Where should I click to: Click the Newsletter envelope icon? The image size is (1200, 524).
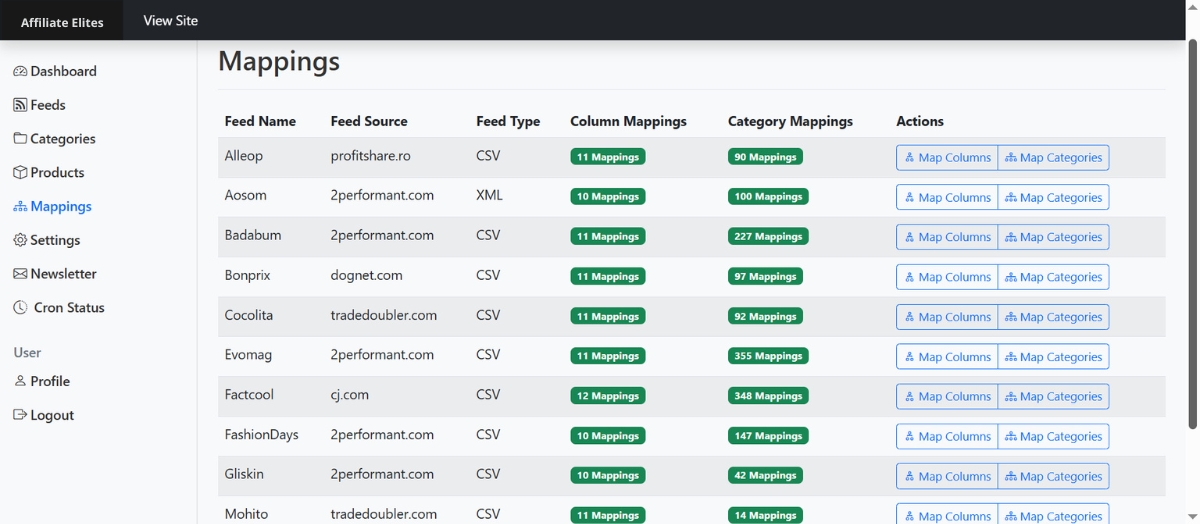(x=20, y=274)
